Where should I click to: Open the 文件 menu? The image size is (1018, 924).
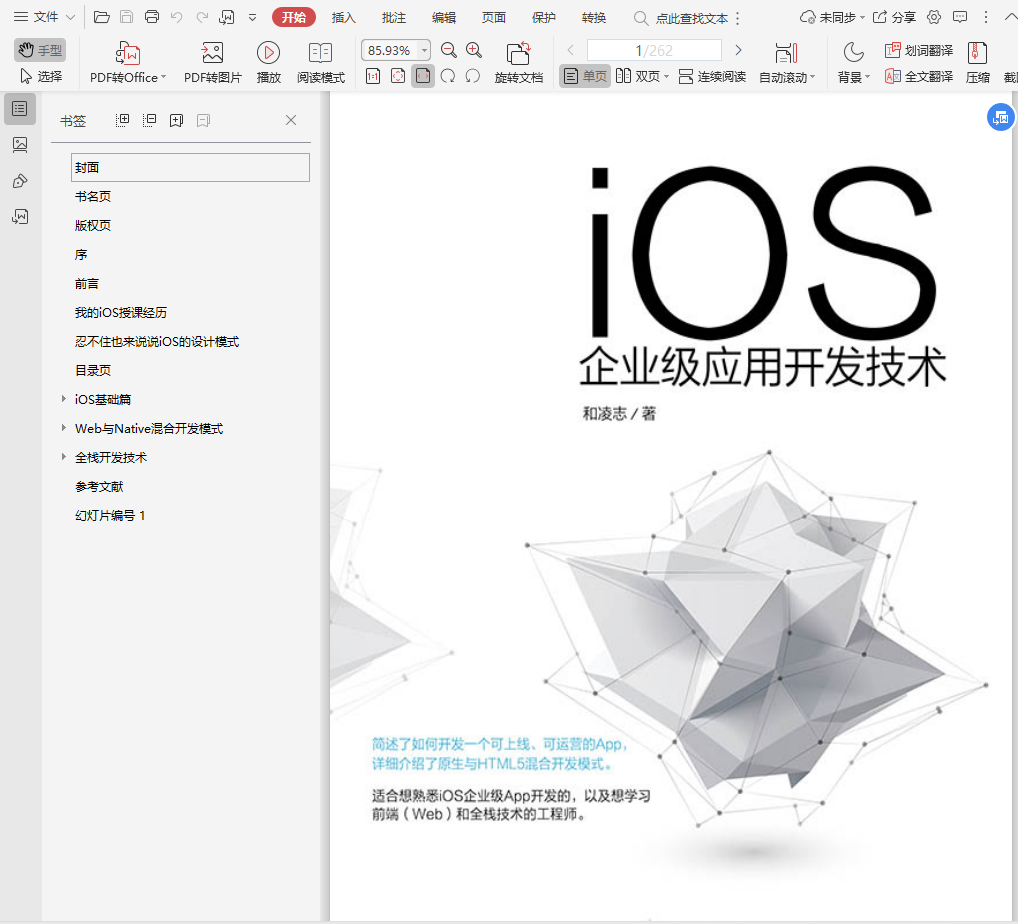pos(45,17)
